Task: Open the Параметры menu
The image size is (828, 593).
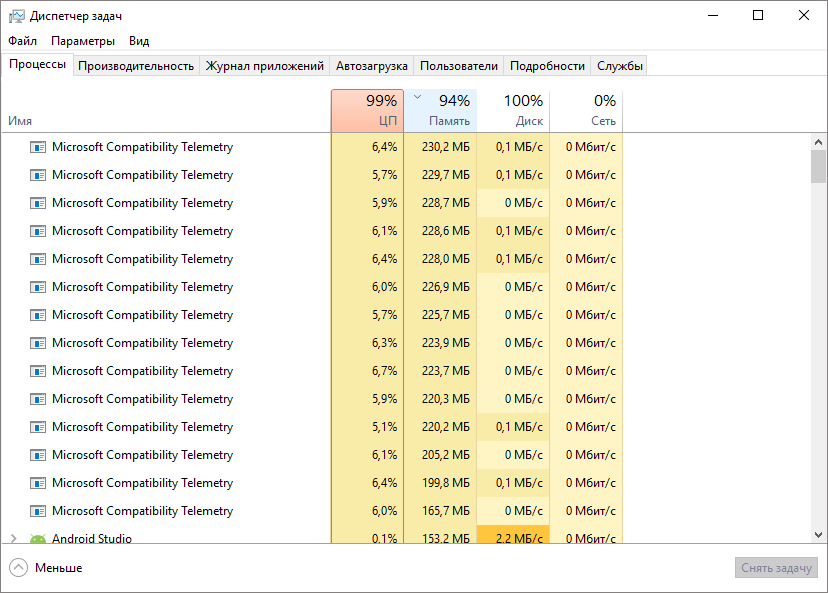Action: [x=83, y=41]
